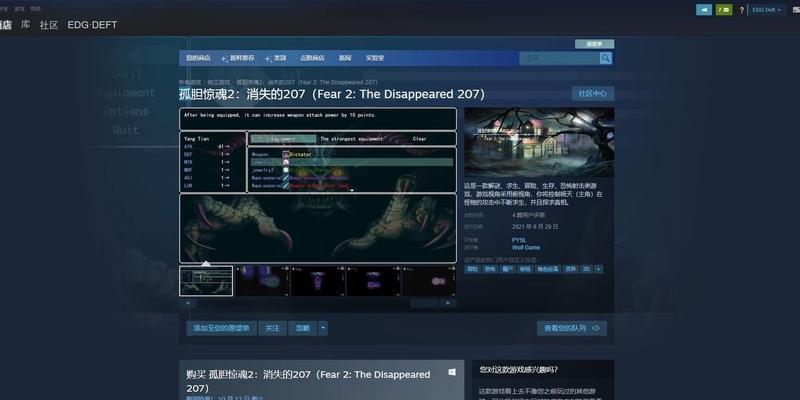The height and width of the screenshot is (400, 800).
Task: Click arrow icon on 查看您的队列 button
Action: [x=595, y=328]
